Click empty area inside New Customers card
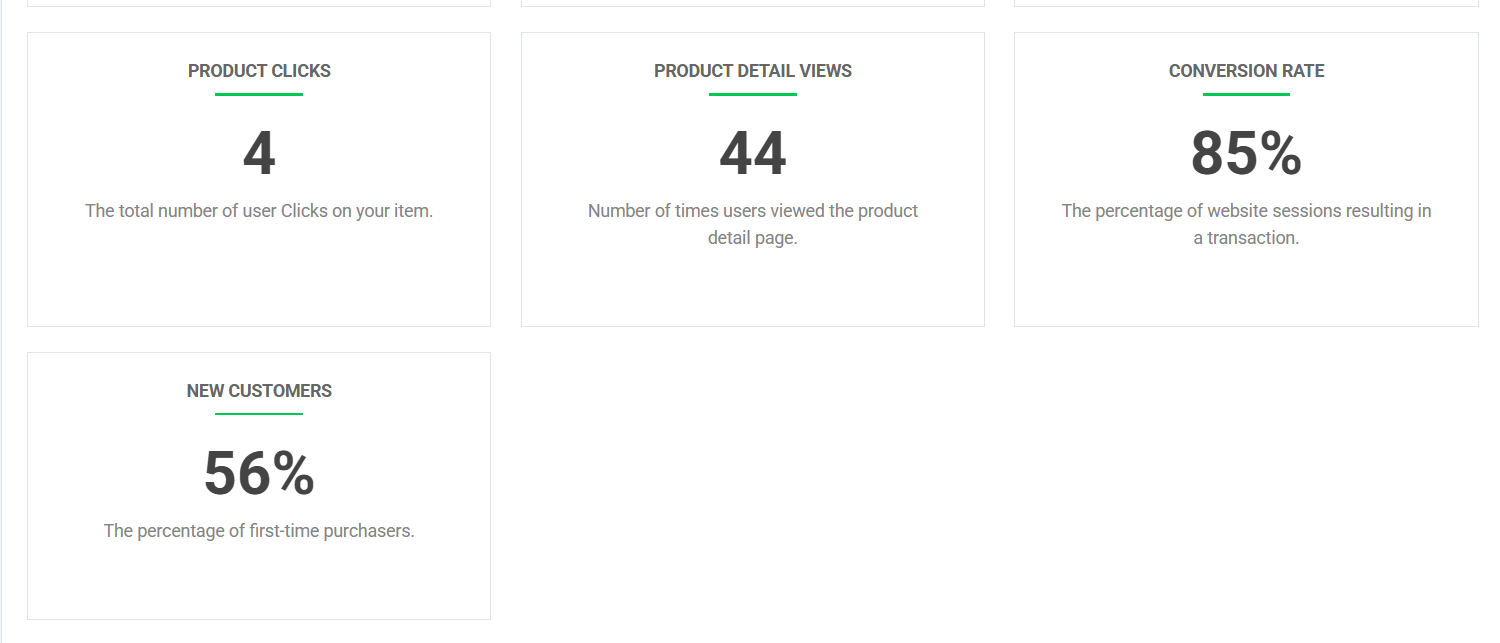Image resolution: width=1500 pixels, height=643 pixels. point(259,585)
